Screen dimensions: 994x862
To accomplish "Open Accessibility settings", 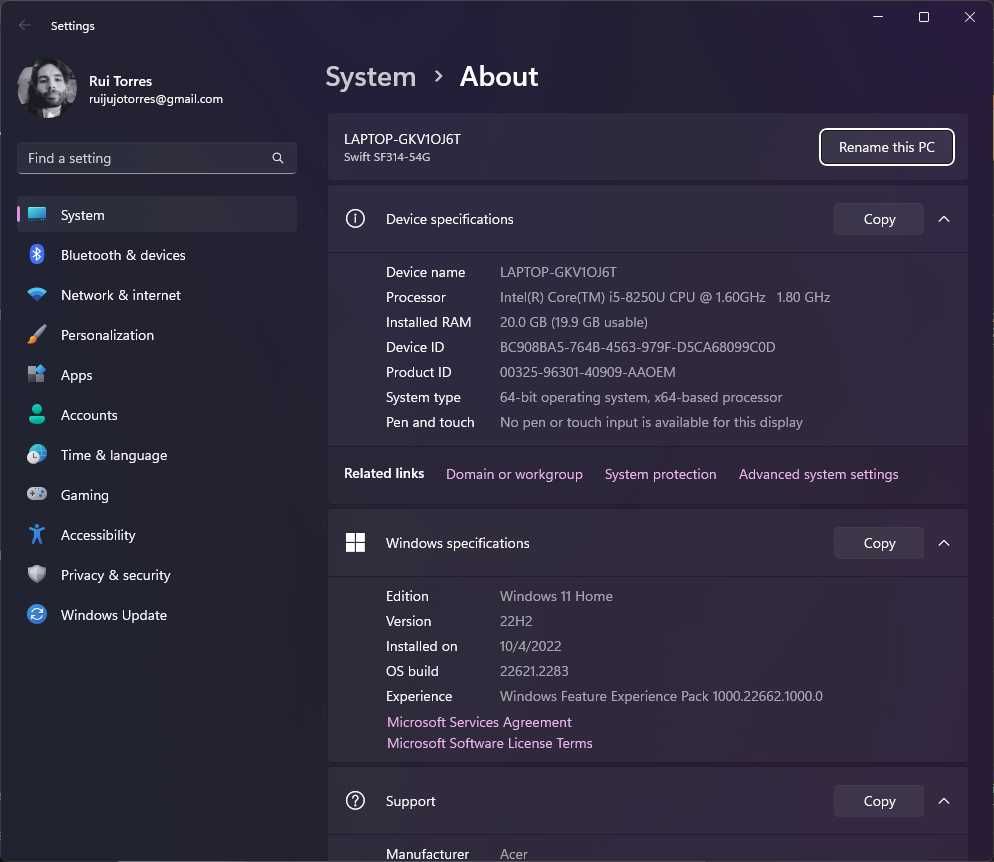I will 157,534.
